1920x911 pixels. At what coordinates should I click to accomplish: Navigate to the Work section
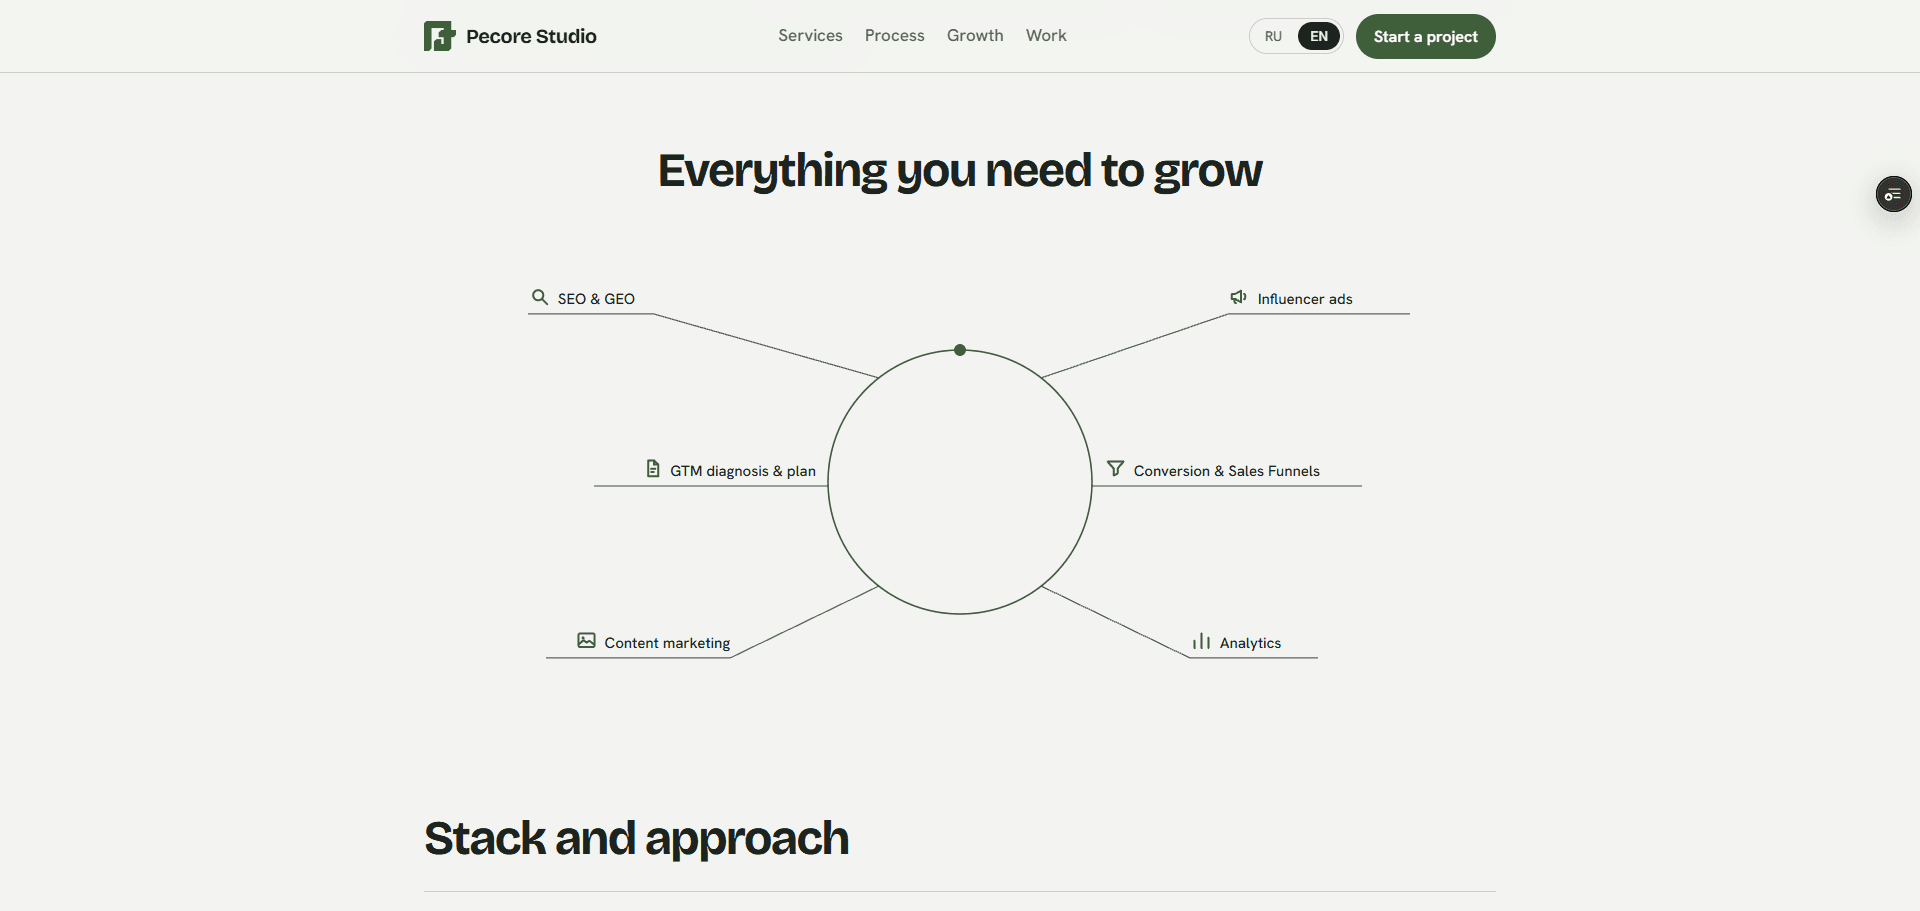coord(1046,35)
